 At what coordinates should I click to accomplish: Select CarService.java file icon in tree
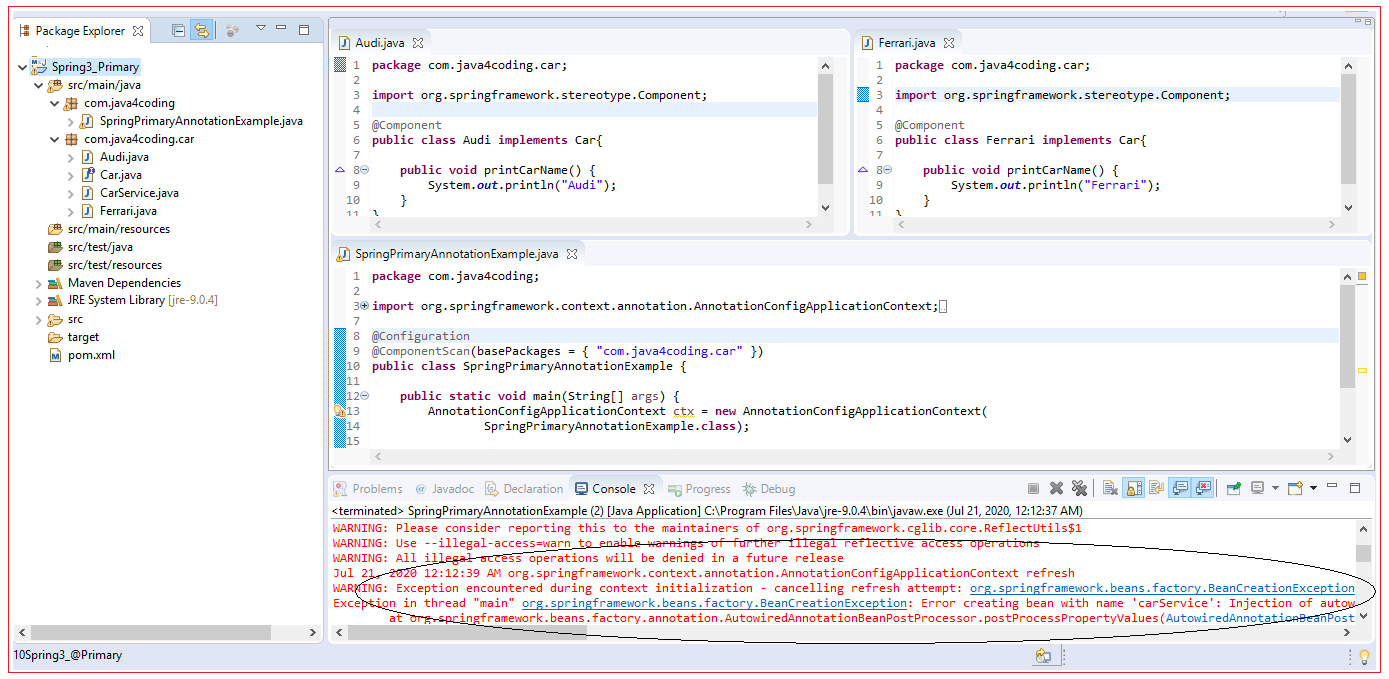tap(88, 193)
